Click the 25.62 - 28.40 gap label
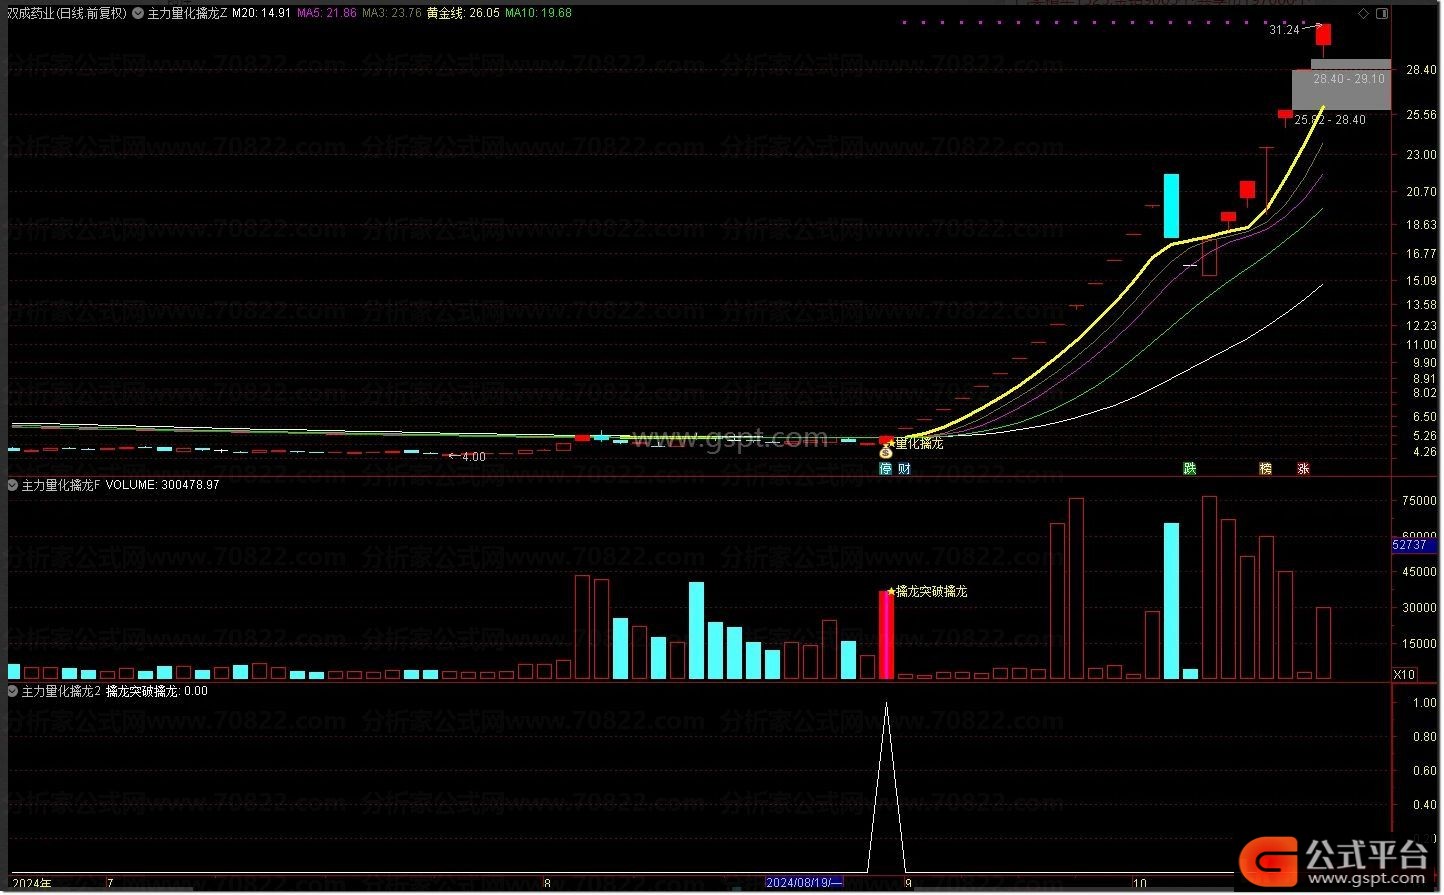This screenshot has width=1444, height=895. tap(1330, 120)
